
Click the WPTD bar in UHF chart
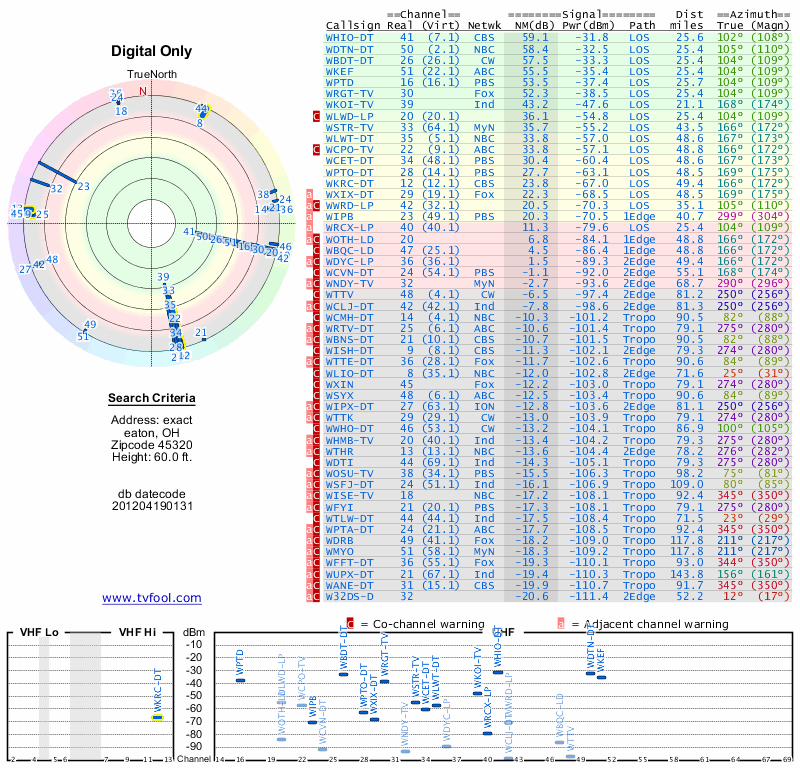coord(240,680)
